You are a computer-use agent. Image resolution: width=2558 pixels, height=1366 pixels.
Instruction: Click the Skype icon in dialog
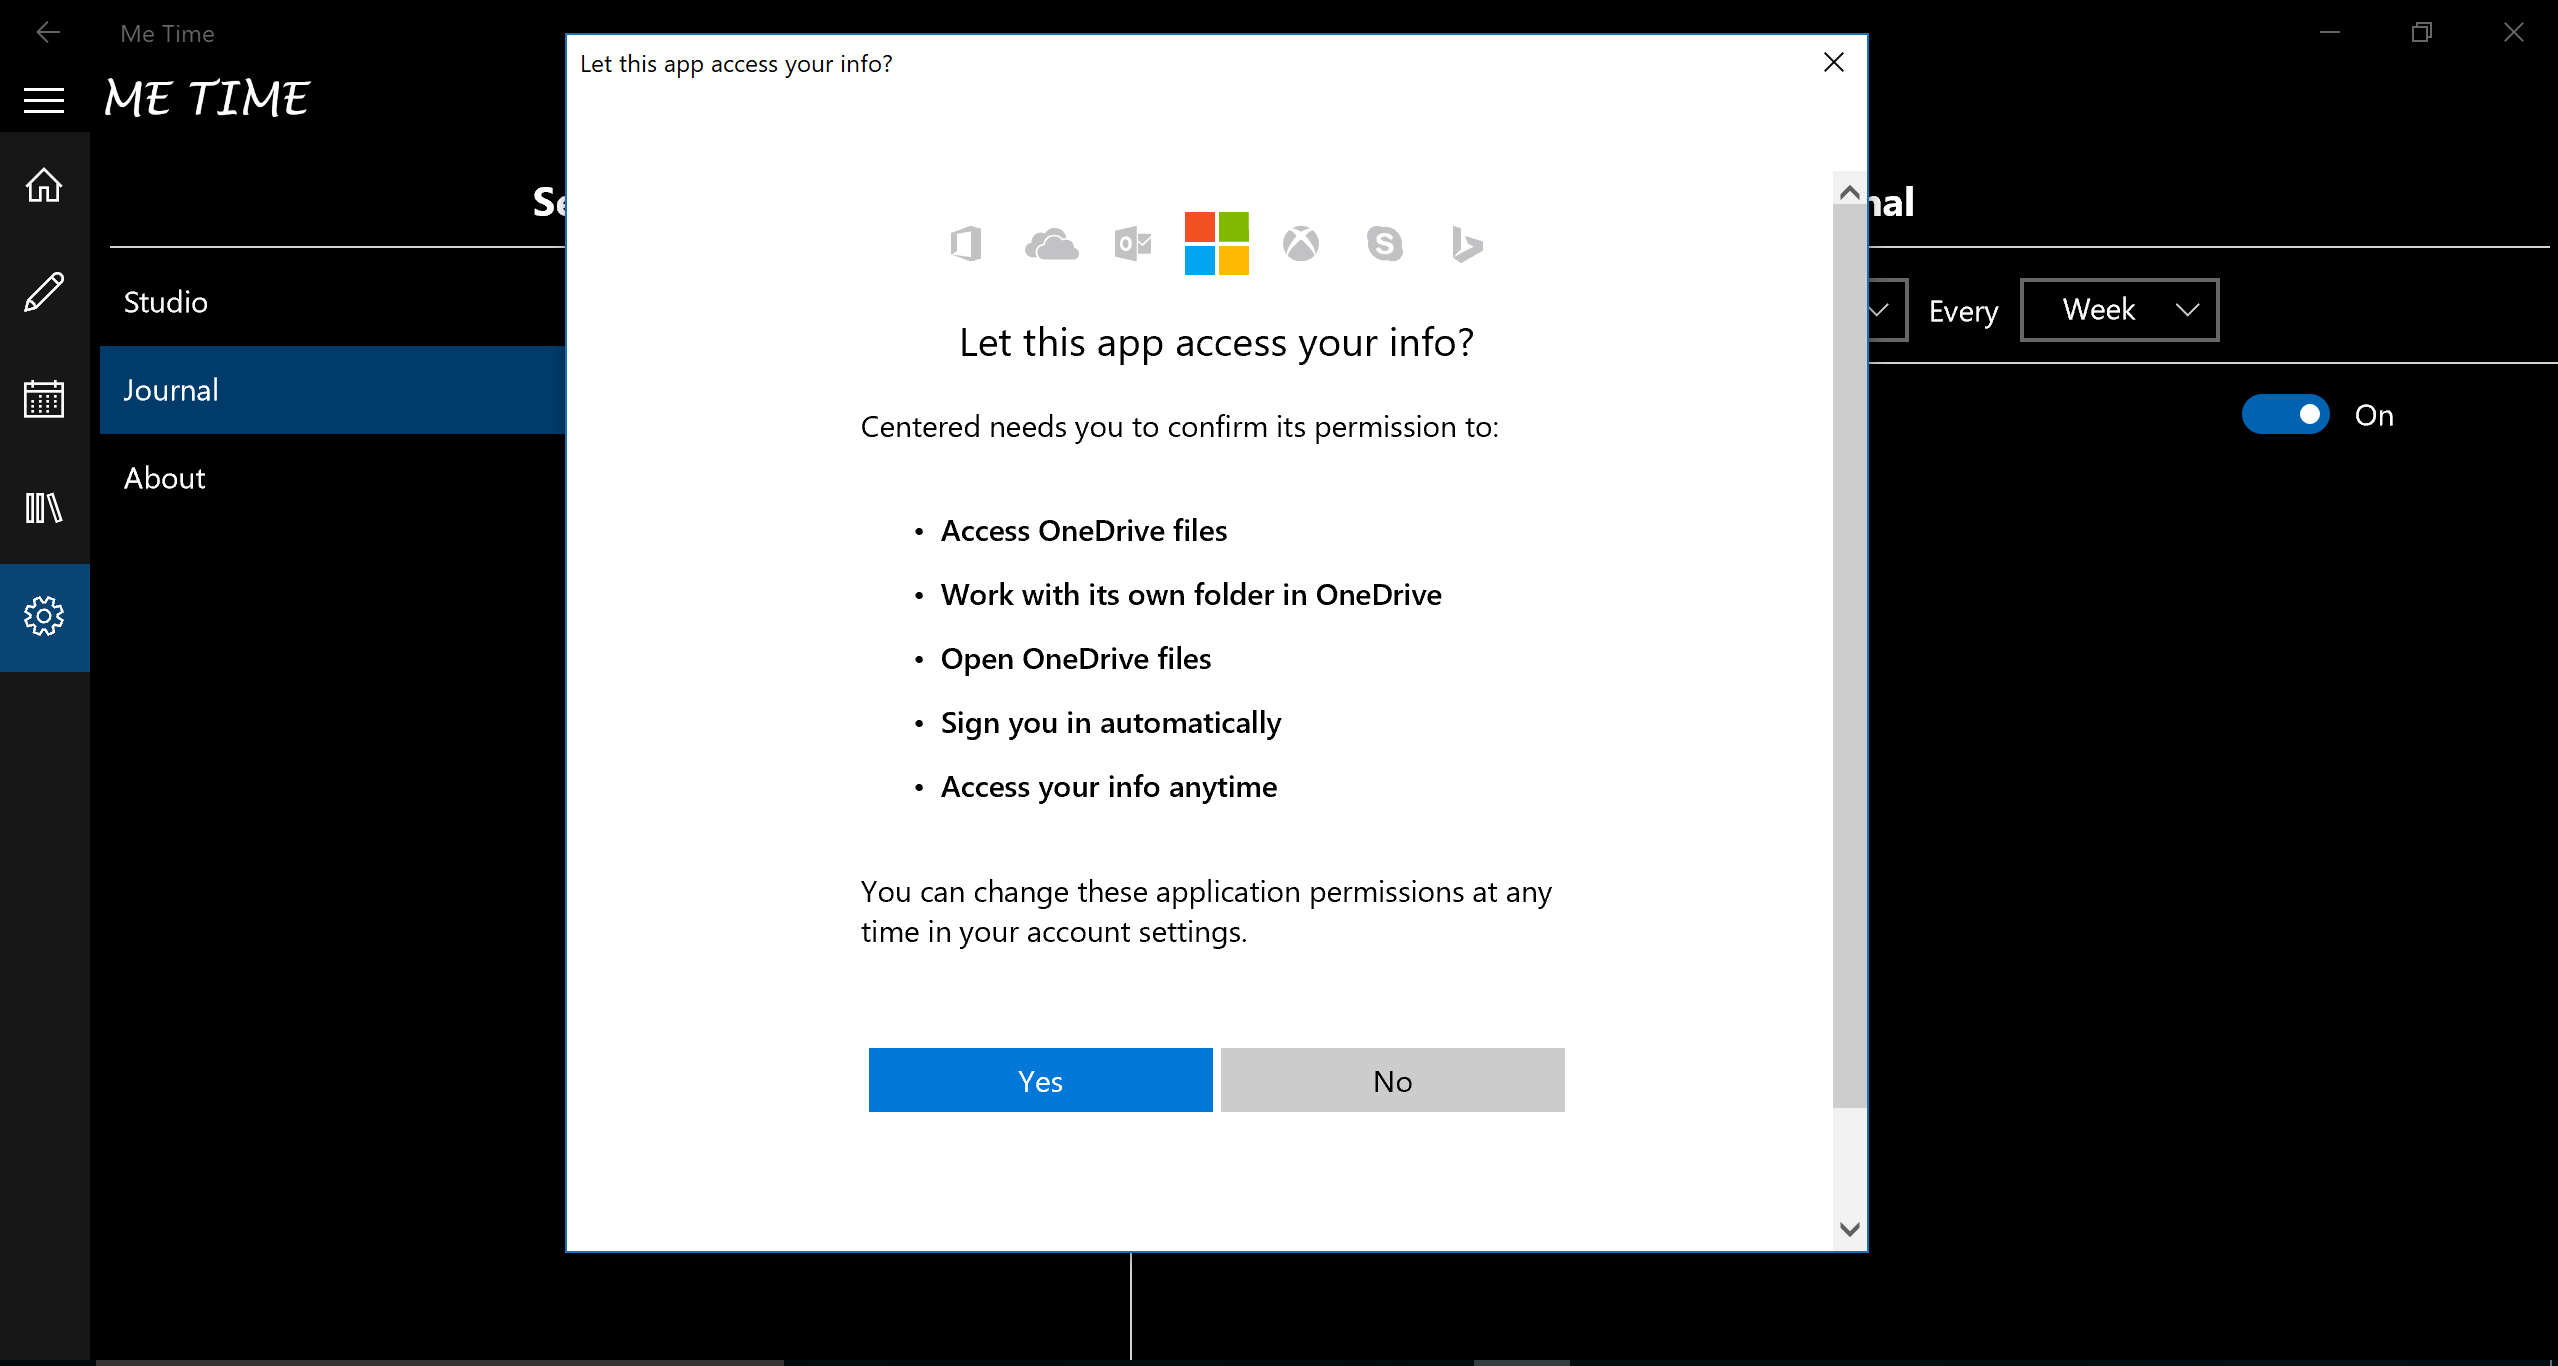1384,243
